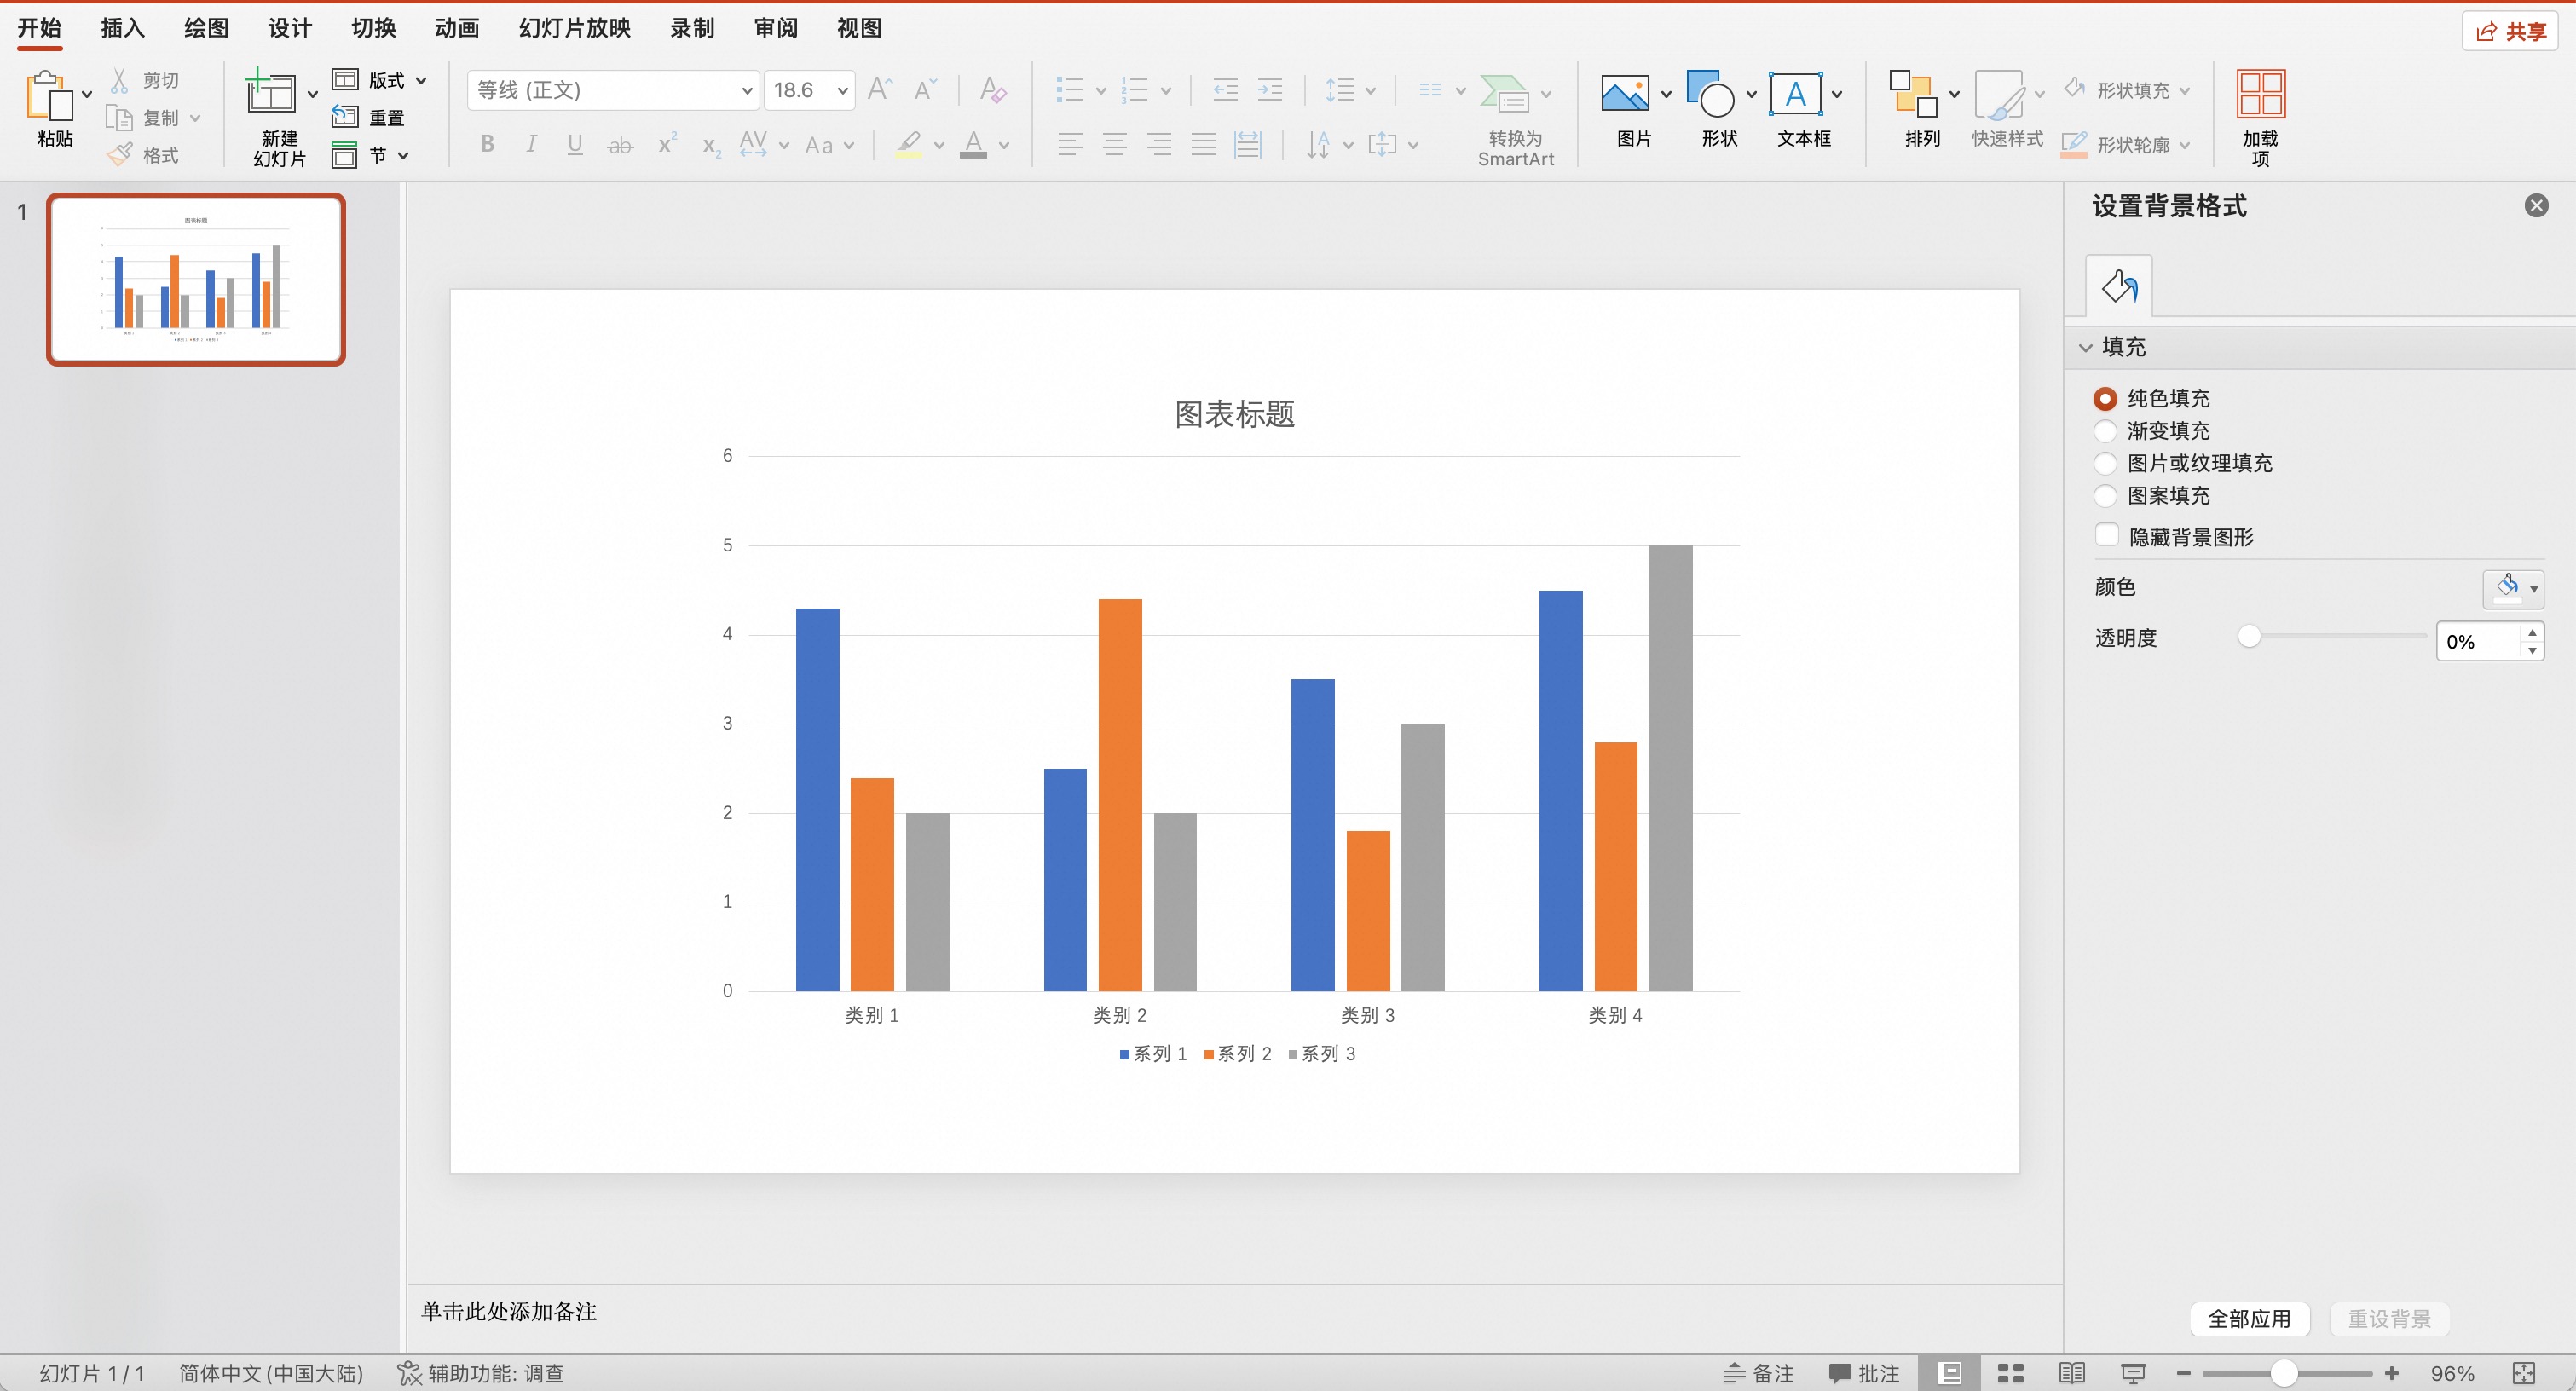
Task: Click Apply to All (全部应用) button
Action: click(x=2249, y=1319)
